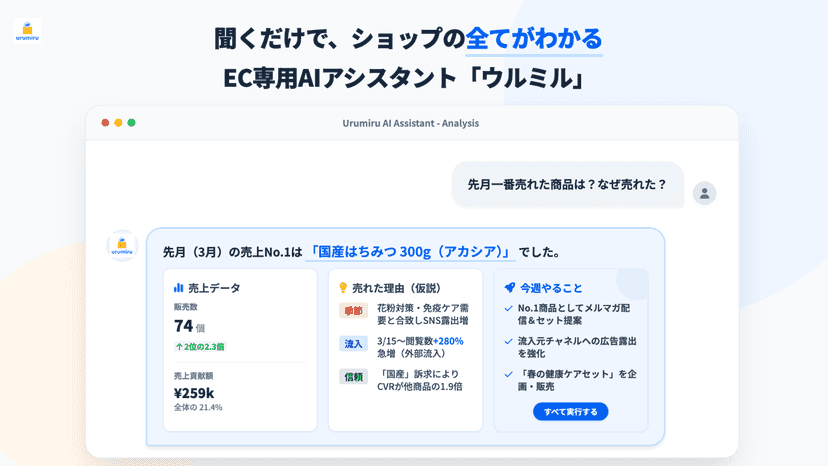Click the すべて実行する button

pos(570,412)
